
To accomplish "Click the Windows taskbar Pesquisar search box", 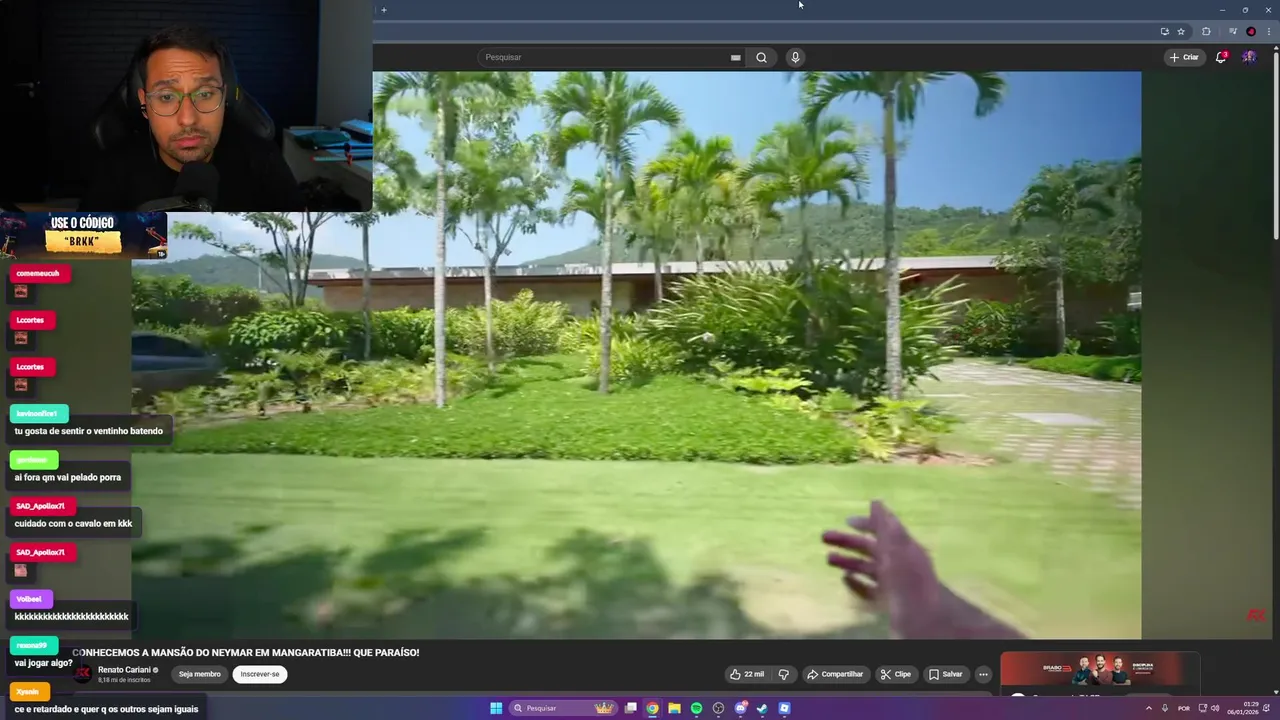I will coord(563,708).
